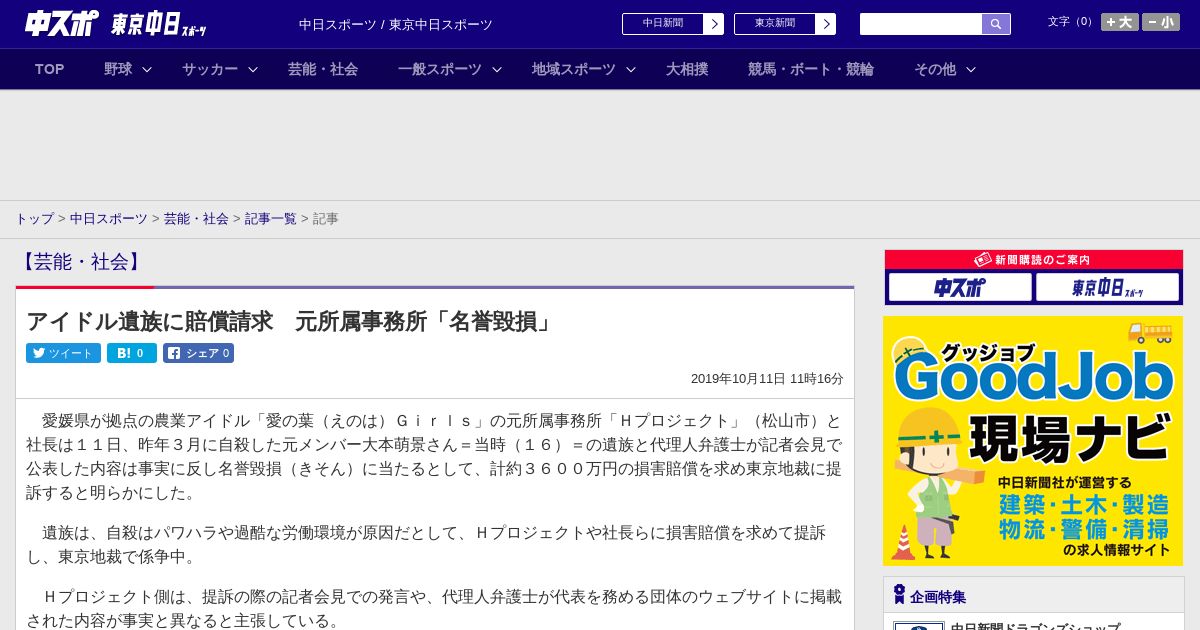Open the サッカー menu

[x=210, y=69]
